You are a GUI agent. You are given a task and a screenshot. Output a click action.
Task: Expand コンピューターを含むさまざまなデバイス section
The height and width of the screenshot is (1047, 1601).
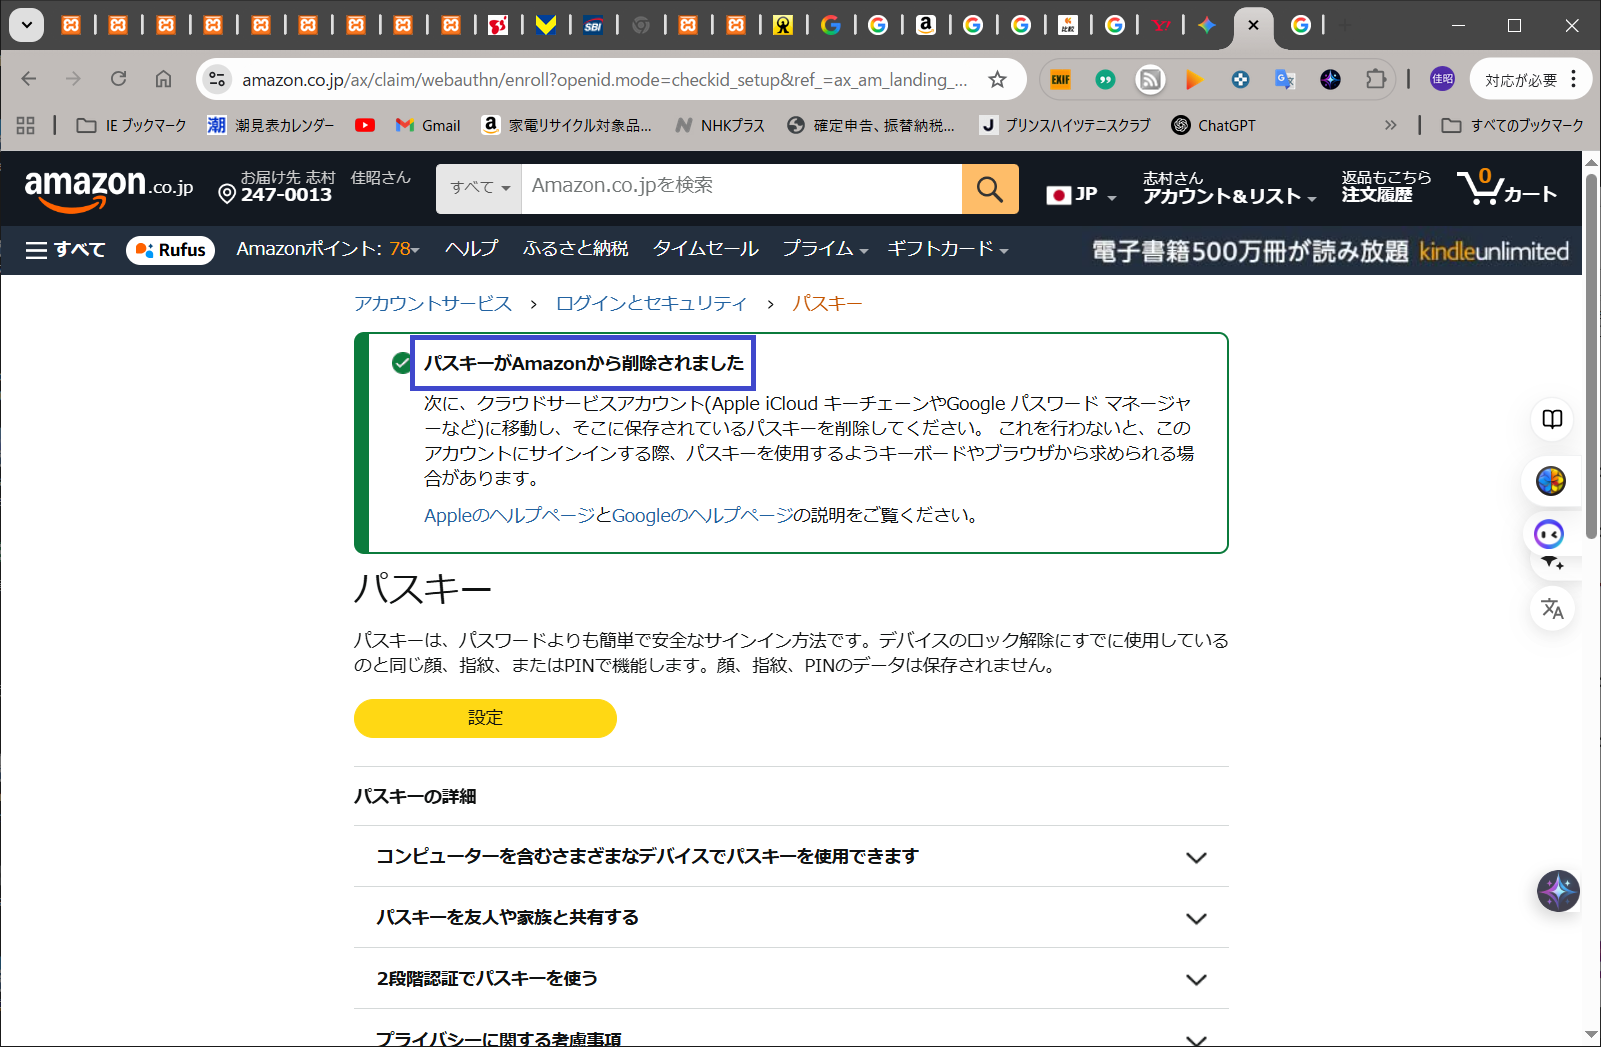1195,857
